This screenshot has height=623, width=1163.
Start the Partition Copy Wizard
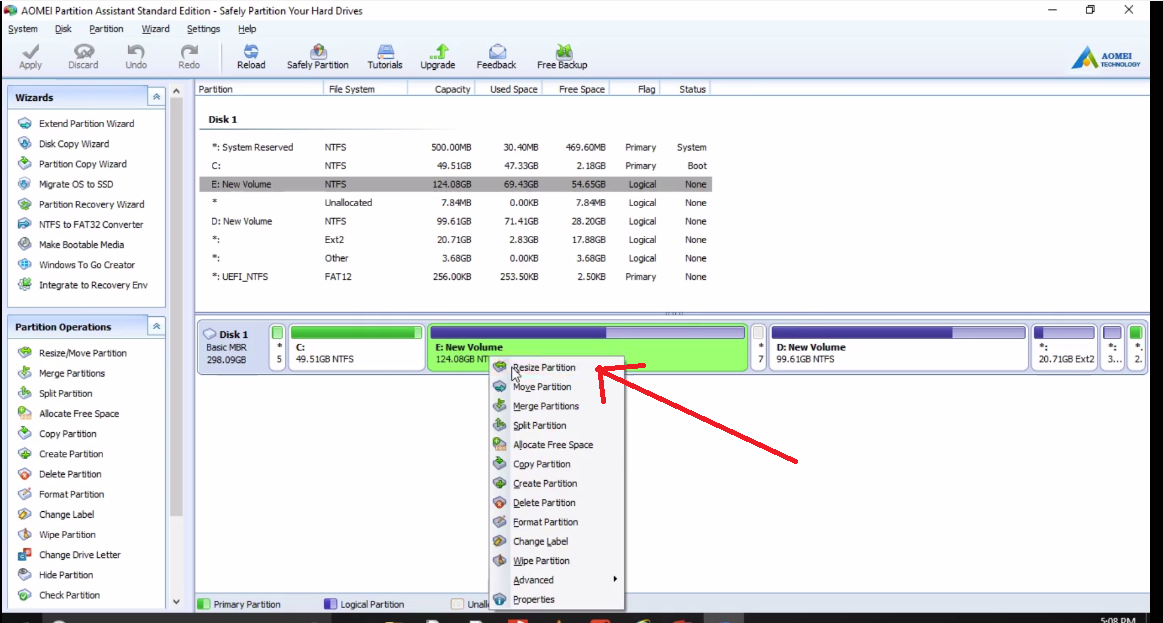click(x=82, y=164)
